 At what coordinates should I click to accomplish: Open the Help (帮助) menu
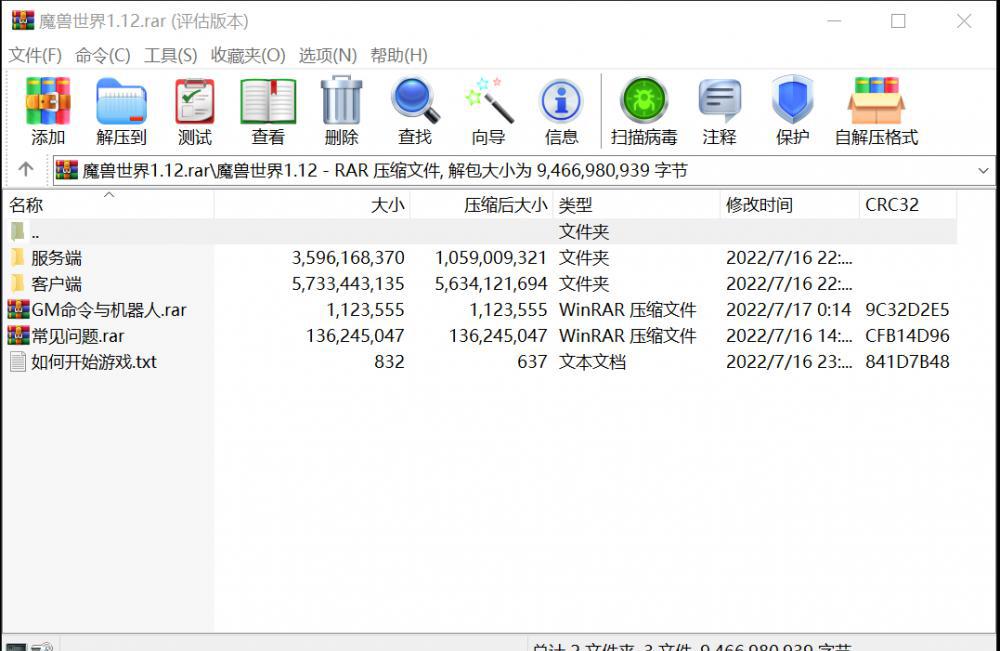[x=399, y=55]
